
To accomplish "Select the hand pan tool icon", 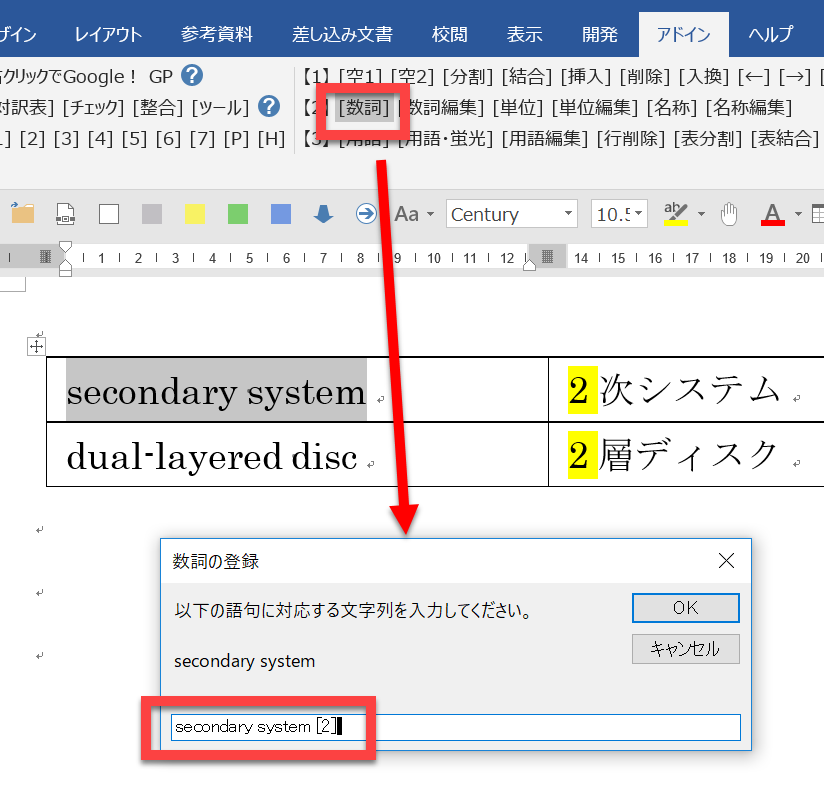I will pyautogui.click(x=729, y=213).
